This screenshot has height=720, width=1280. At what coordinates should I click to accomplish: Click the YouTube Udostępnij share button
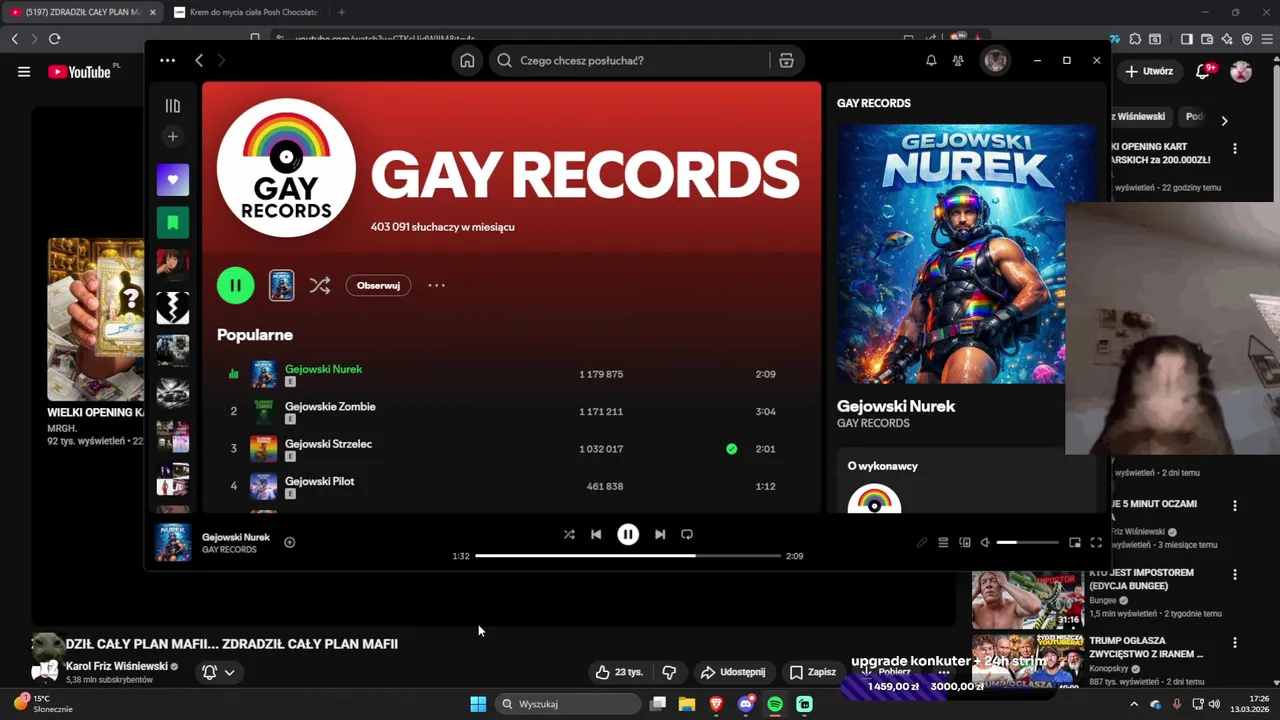click(733, 672)
